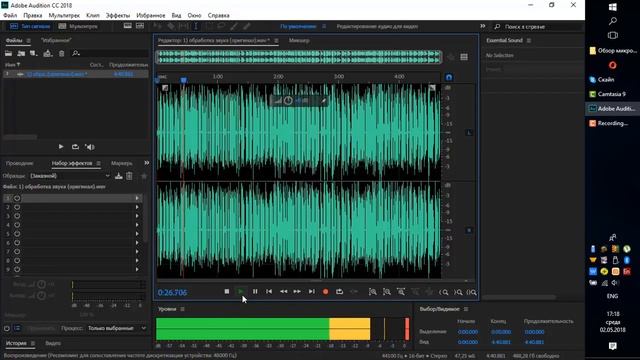Click Import File icon in Files panel
Screen dimensions: 640x360
(x=21, y=53)
